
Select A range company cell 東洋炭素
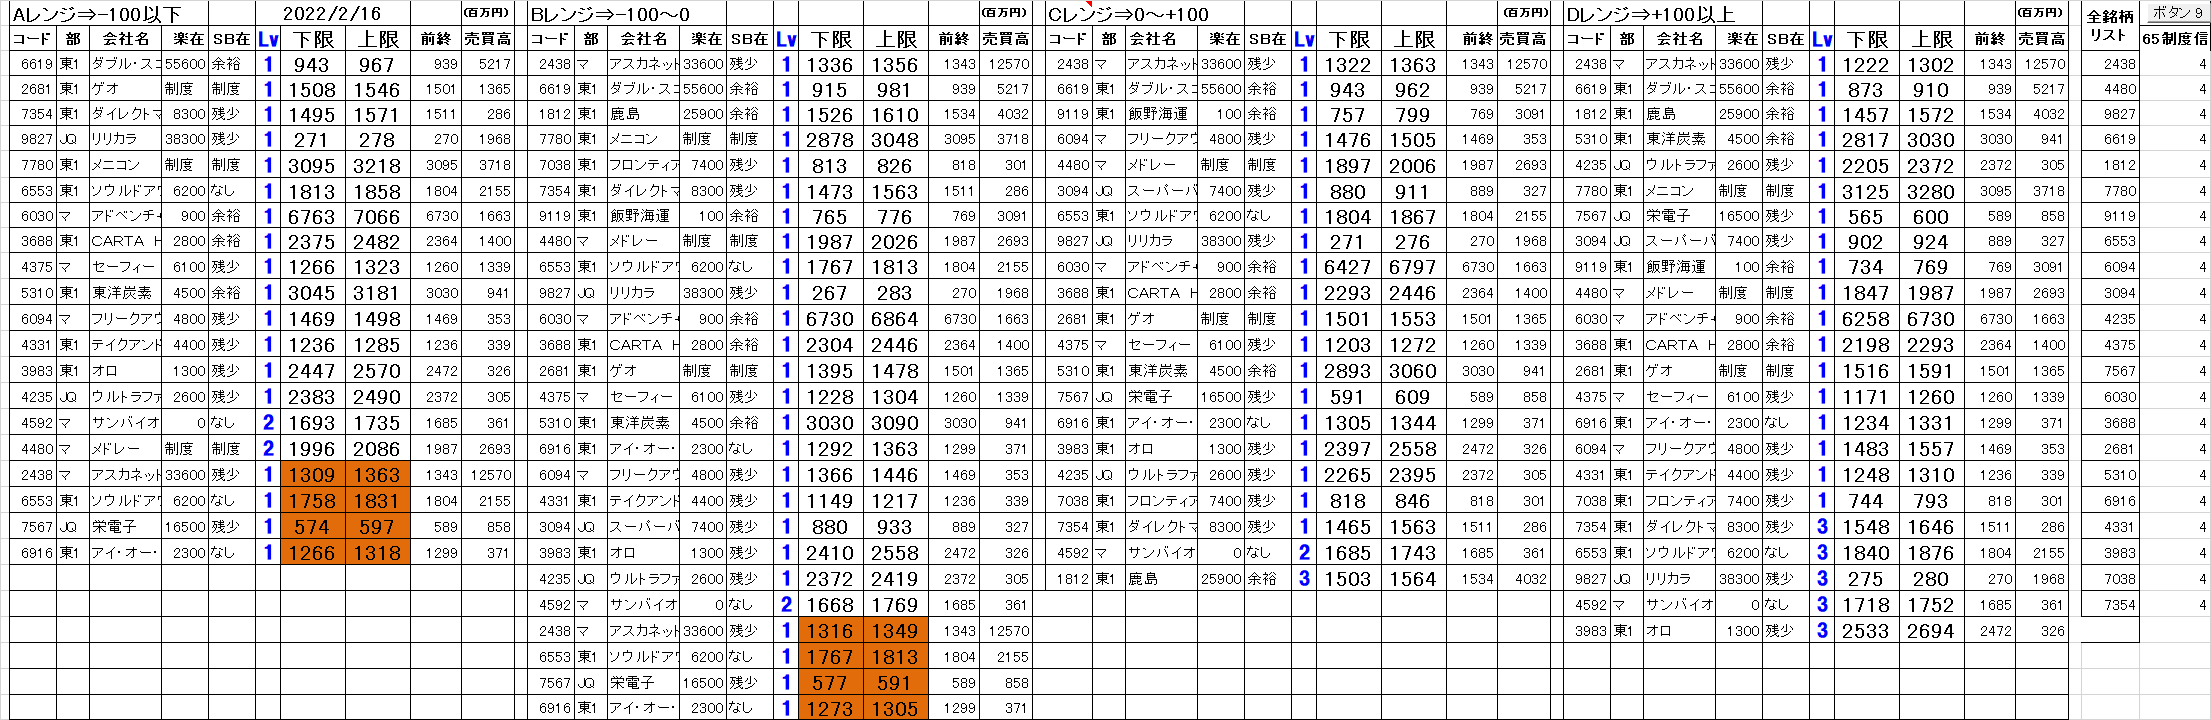point(125,293)
